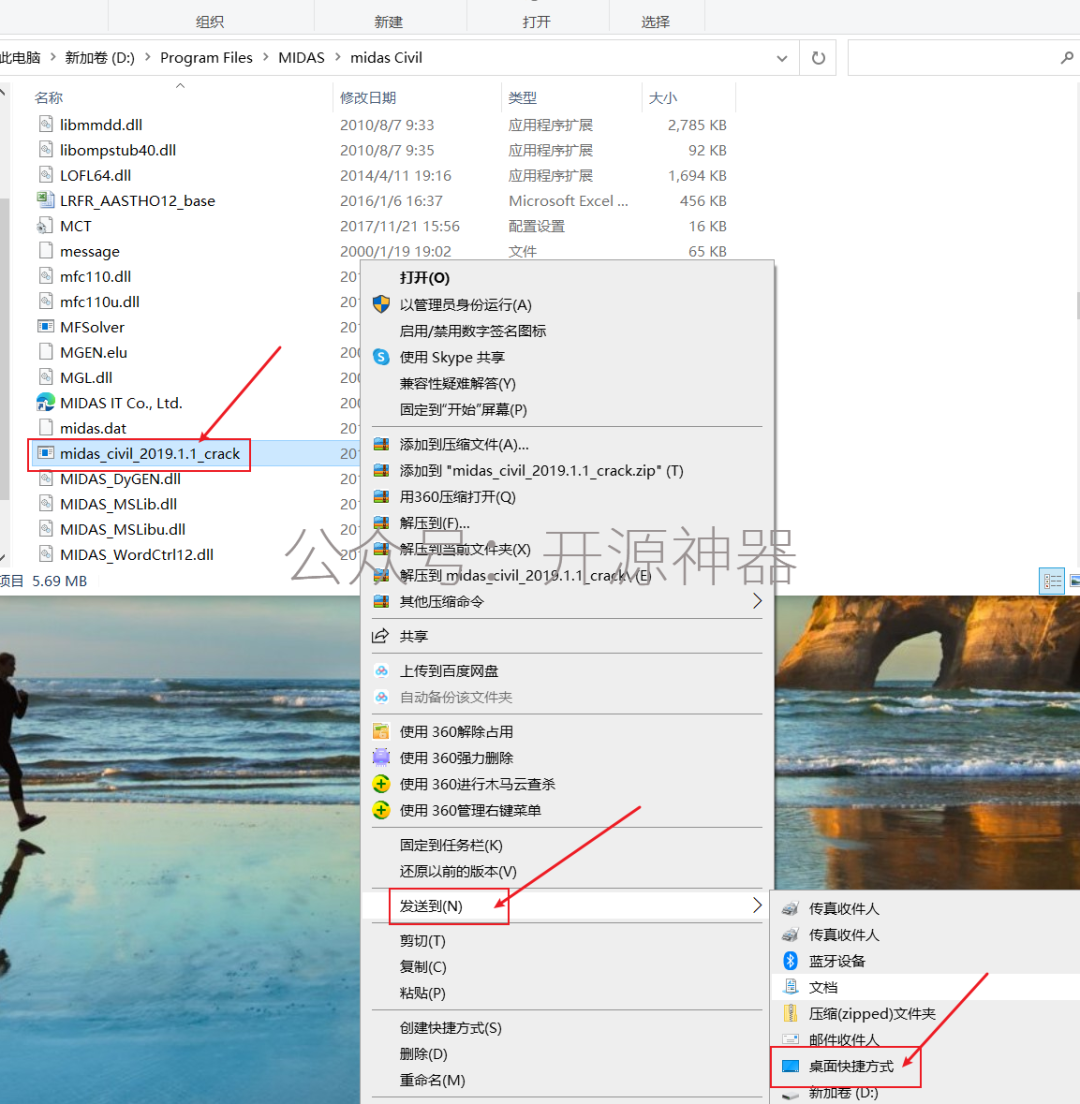Expand the 发送到(N) submenu arrow
Viewport: 1080px width, 1104px height.
757,905
